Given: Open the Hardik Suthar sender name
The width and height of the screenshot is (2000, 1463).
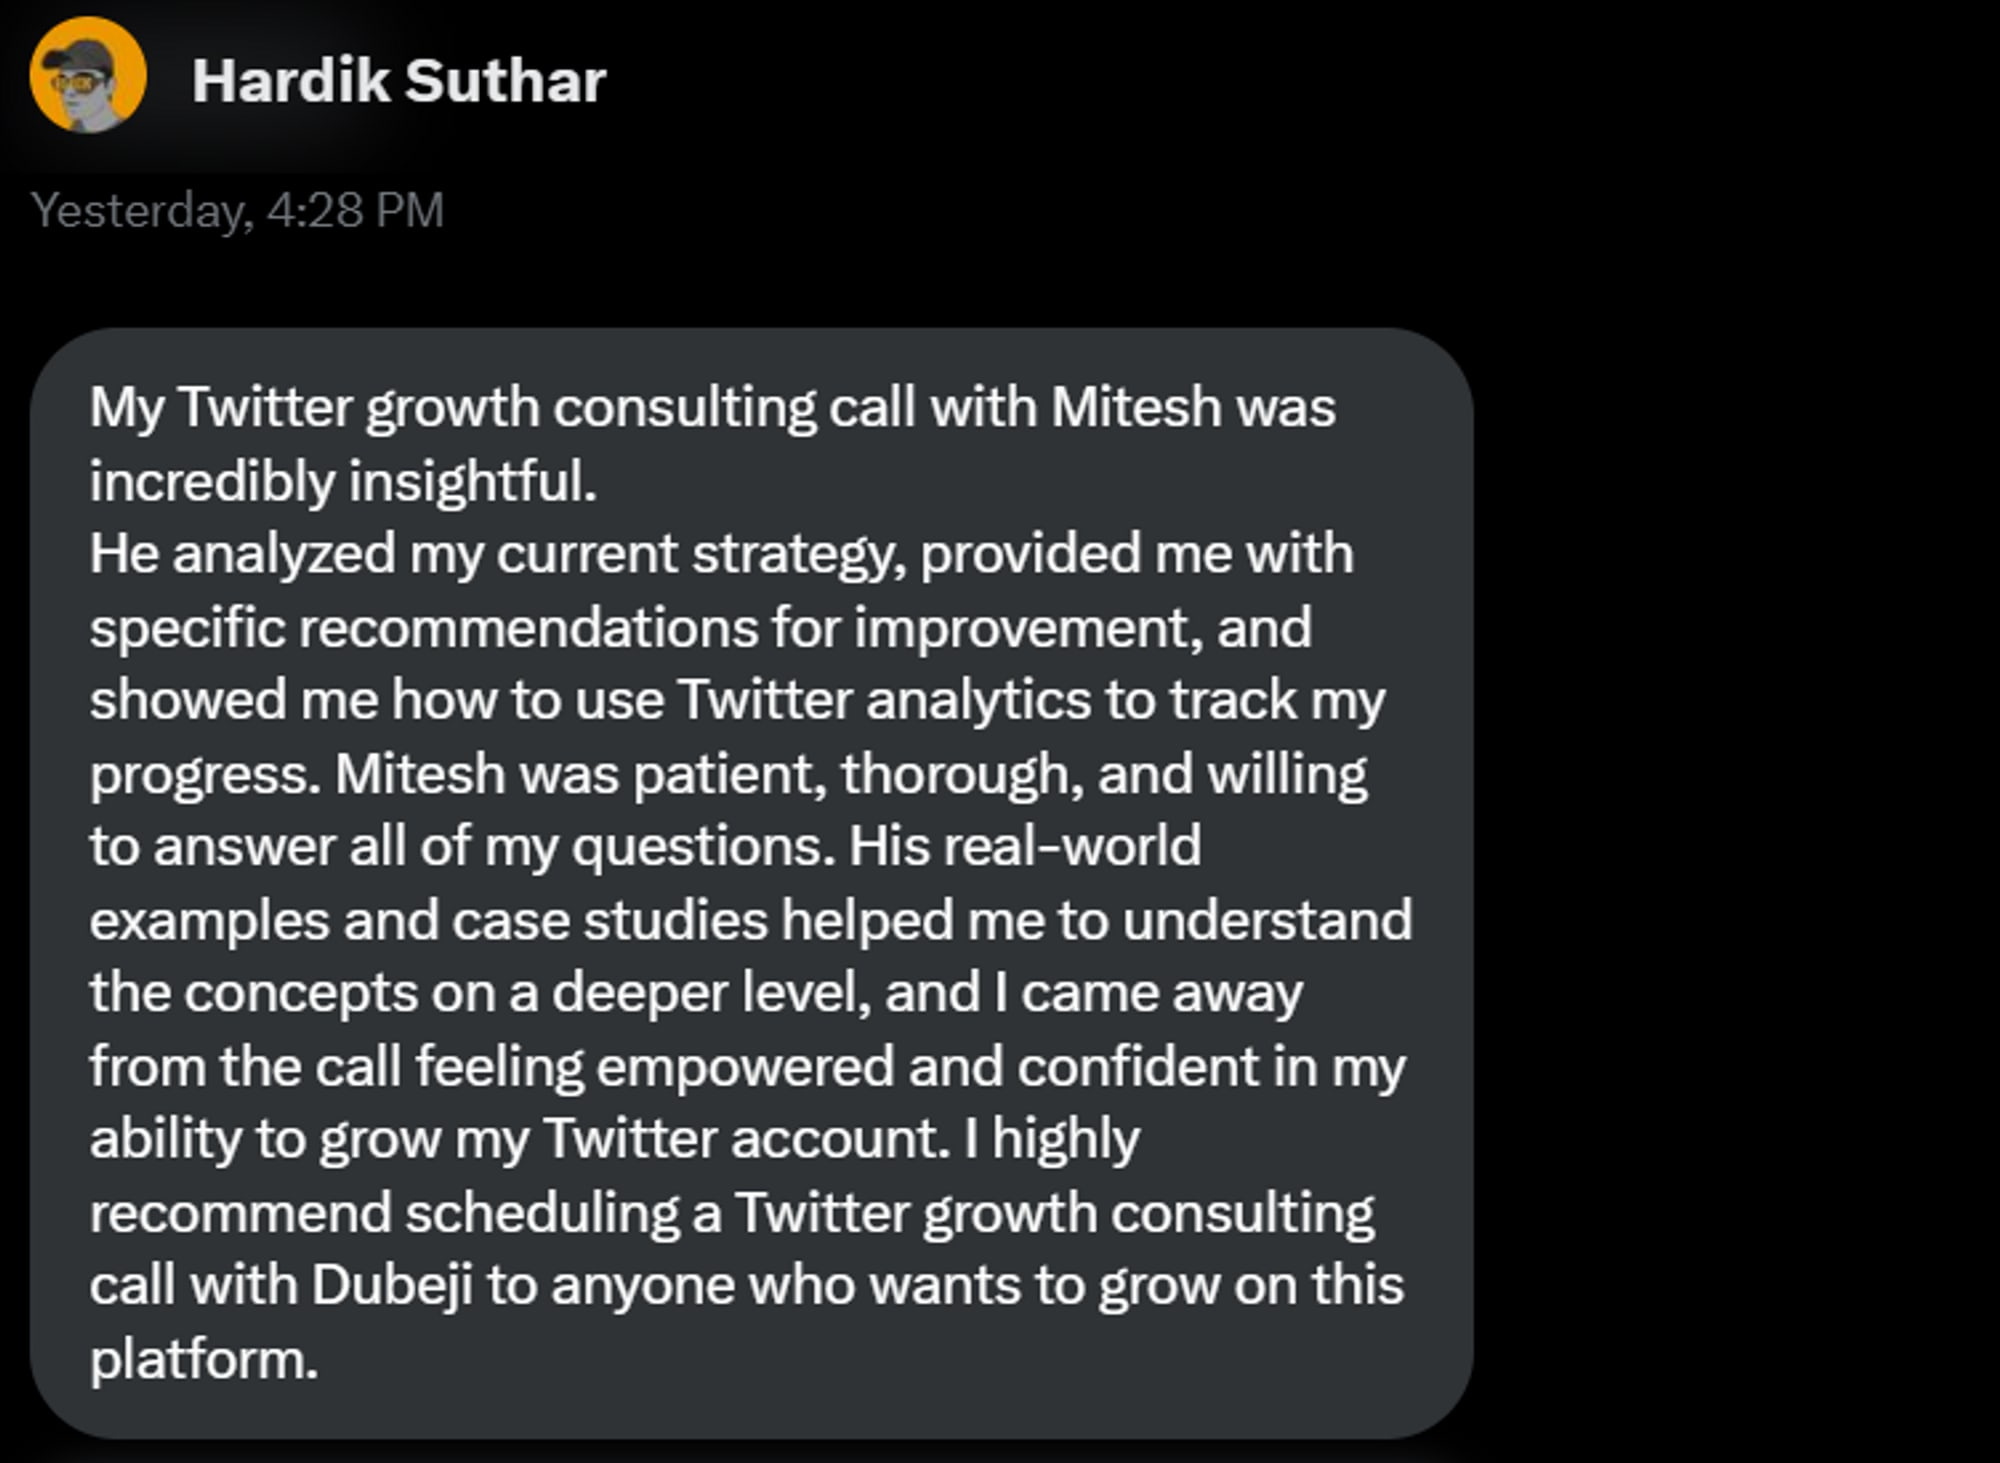Looking at the screenshot, I should click(398, 80).
